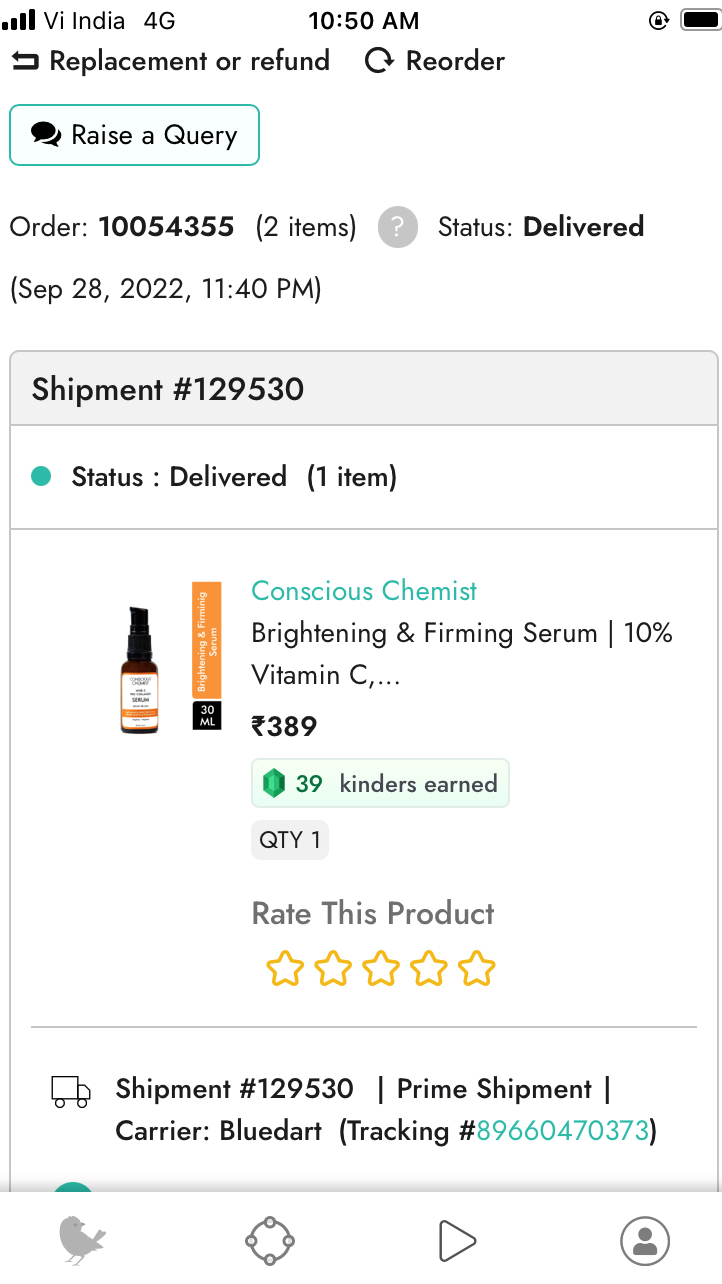
Task: Rate the product three stars
Action: tap(381, 969)
